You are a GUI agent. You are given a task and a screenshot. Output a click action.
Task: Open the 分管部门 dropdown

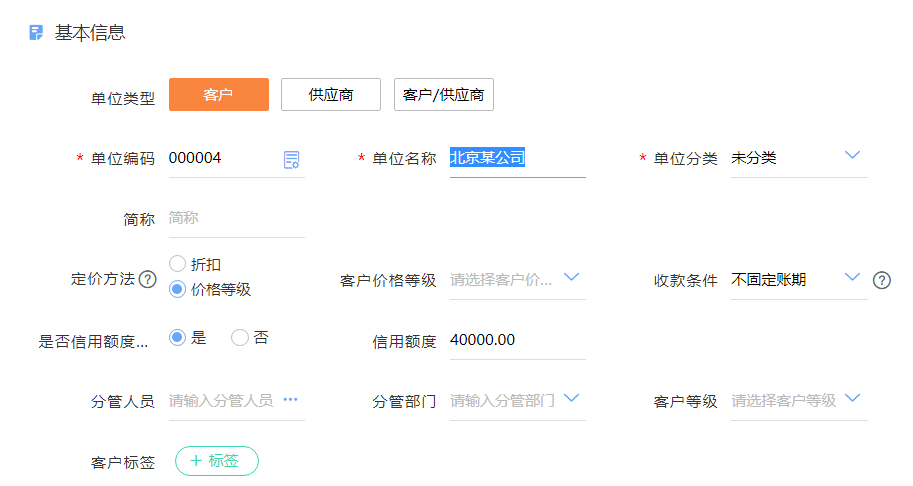tap(571, 398)
